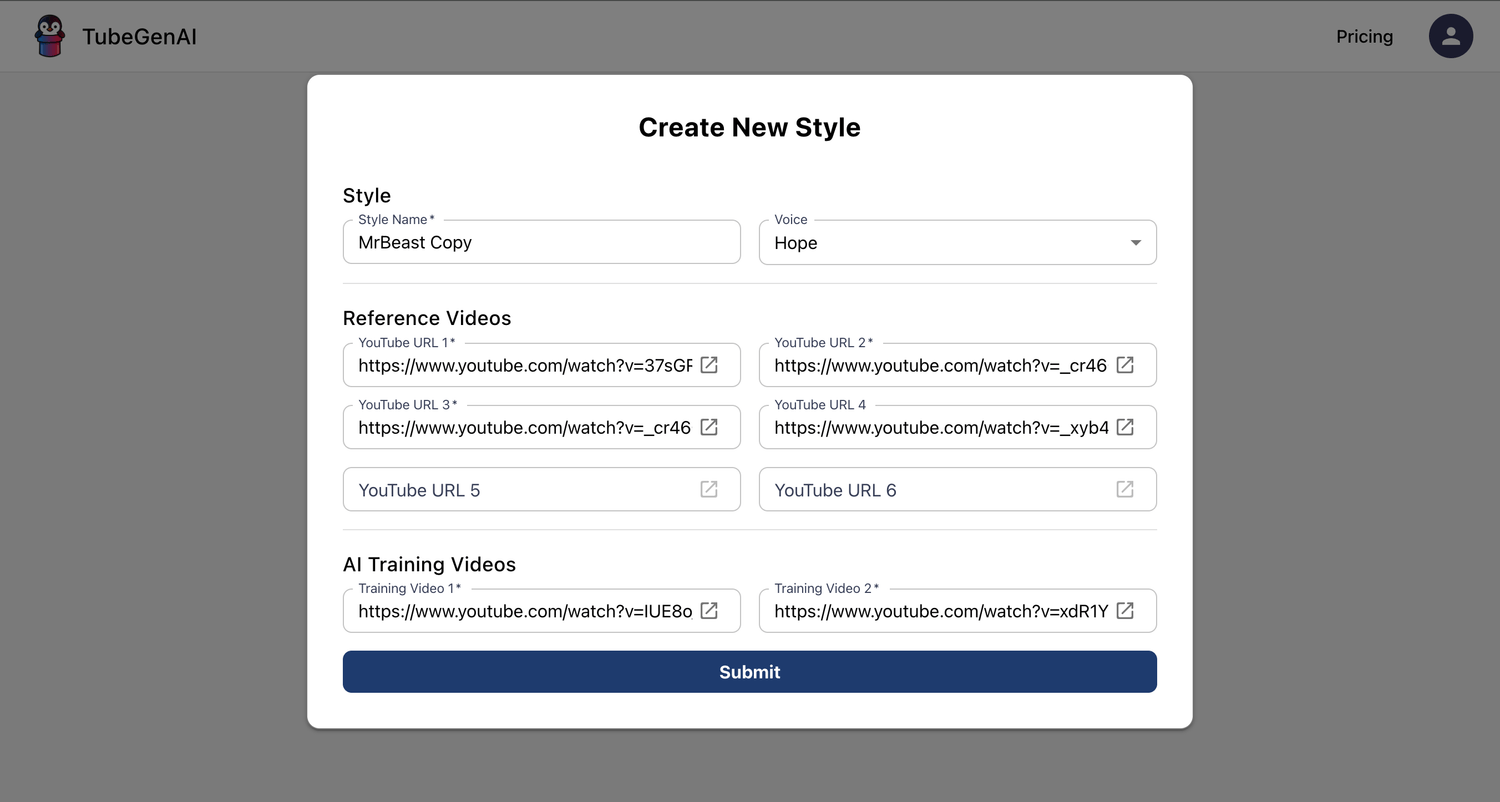Click YouTube URL 5 external link icon
This screenshot has width=1500, height=802.
(x=709, y=489)
